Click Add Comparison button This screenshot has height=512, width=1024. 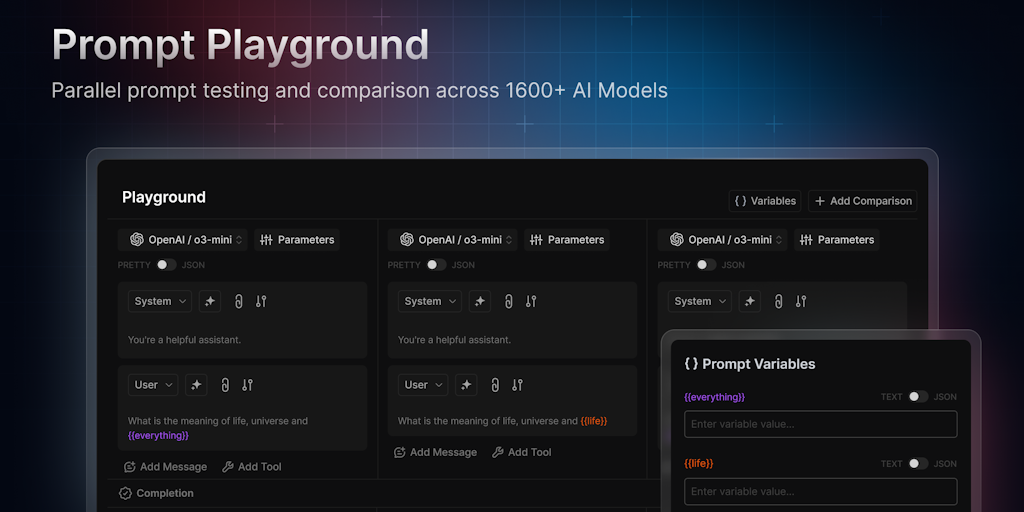click(x=863, y=200)
